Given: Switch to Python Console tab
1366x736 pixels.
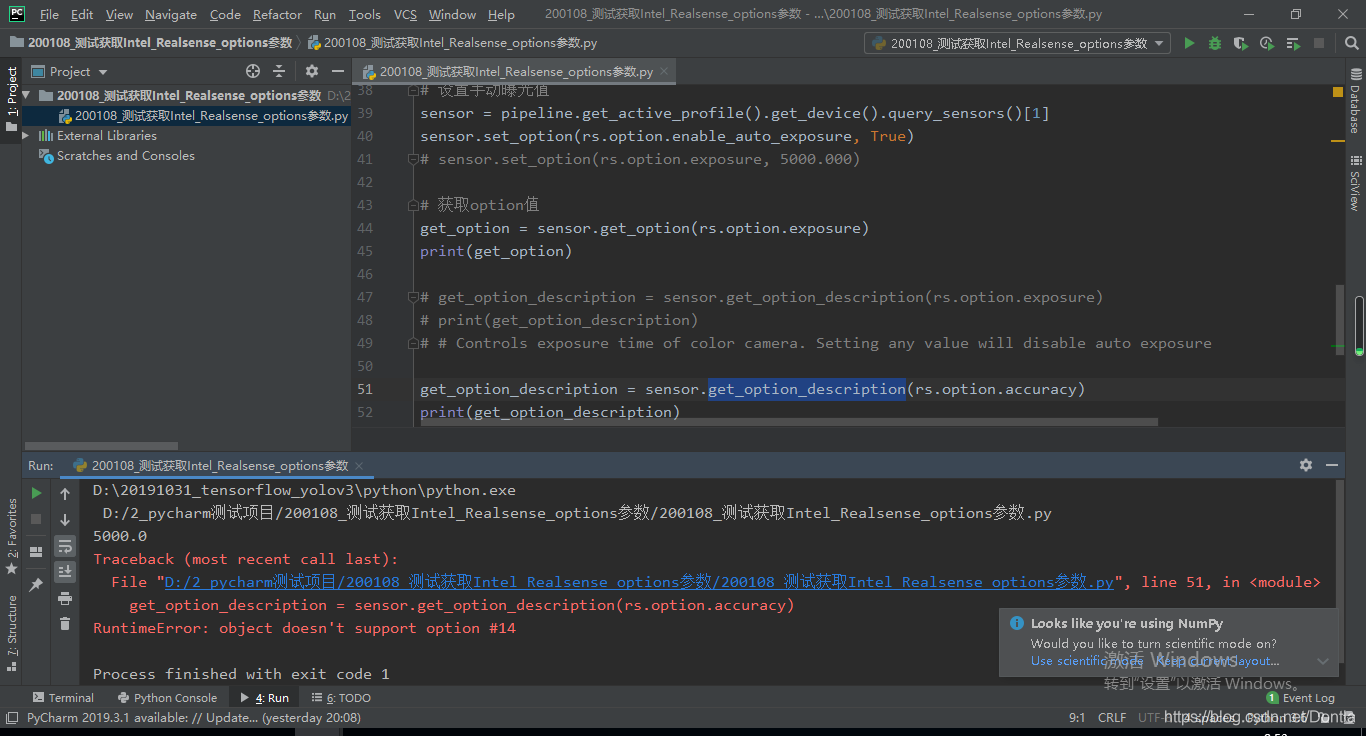Looking at the screenshot, I should 167,698.
